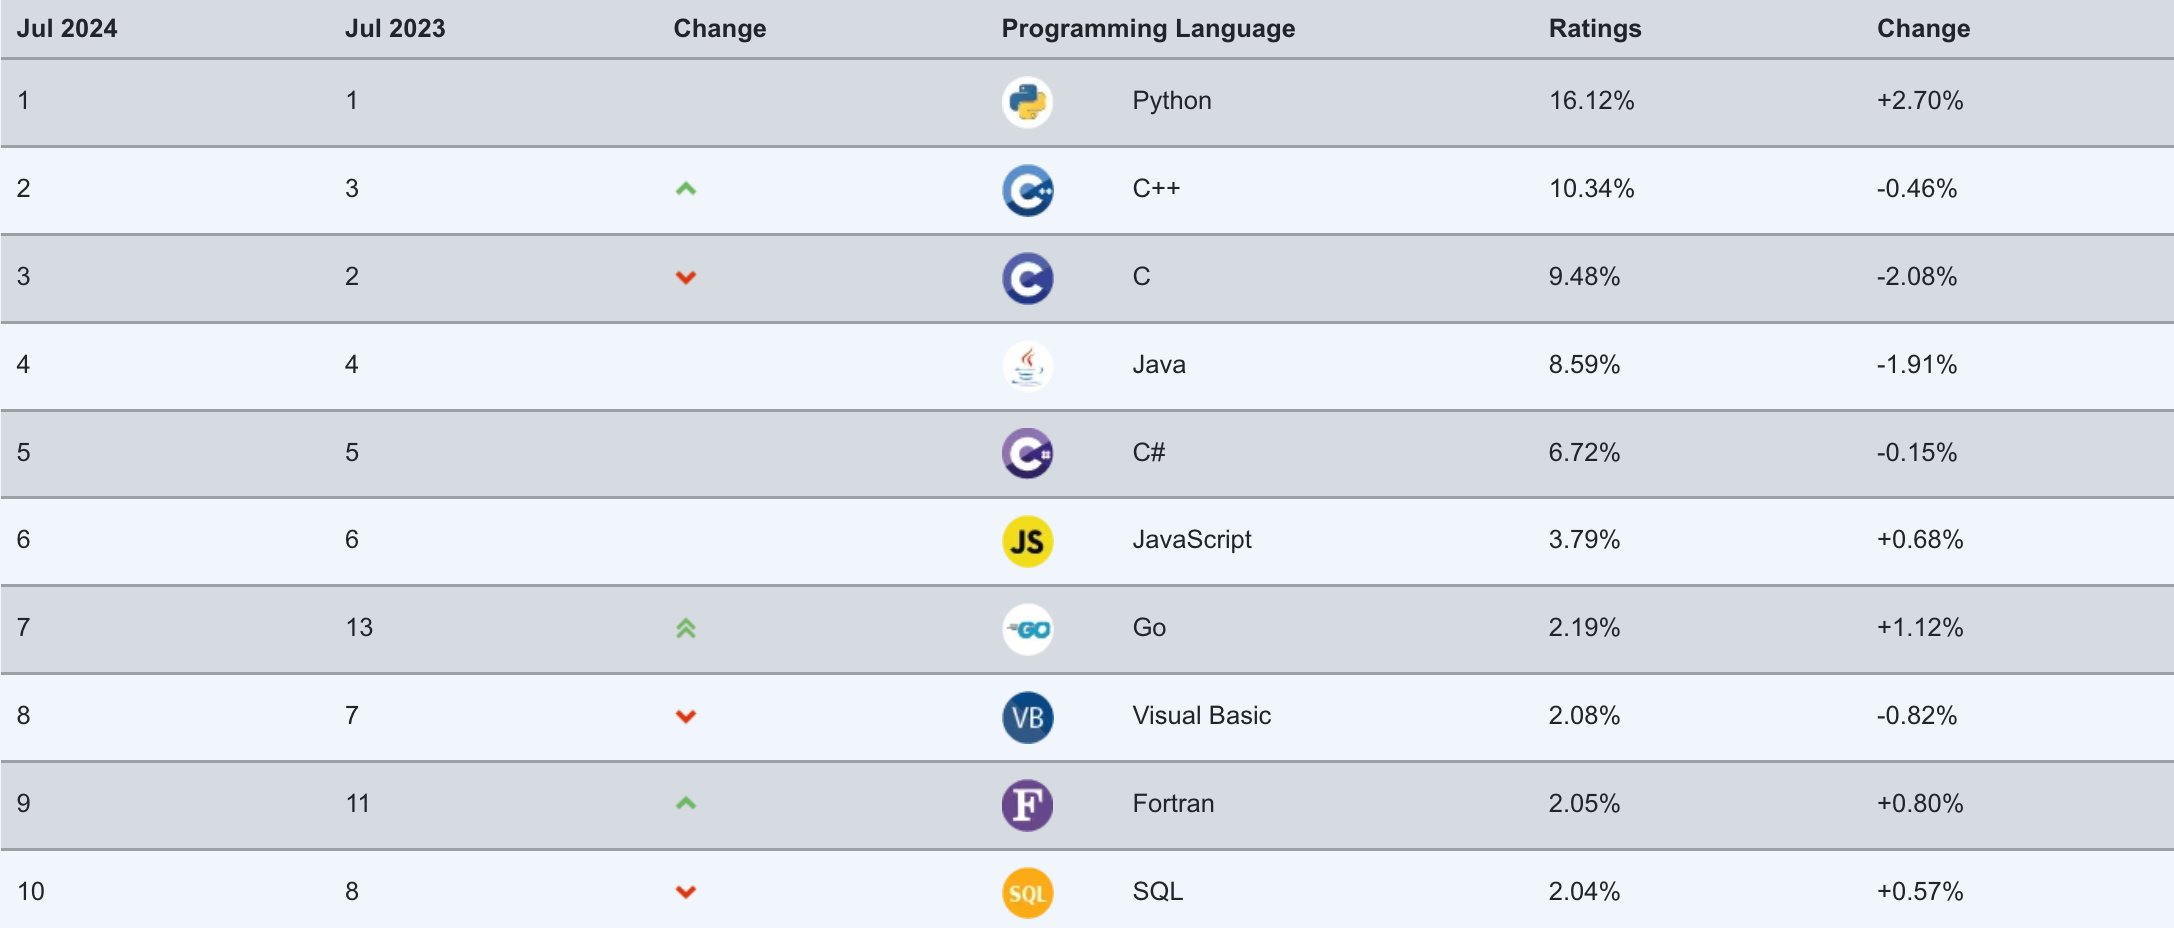This screenshot has height=928, width=2174.
Task: Click the C++ logo icon
Action: 1027,190
